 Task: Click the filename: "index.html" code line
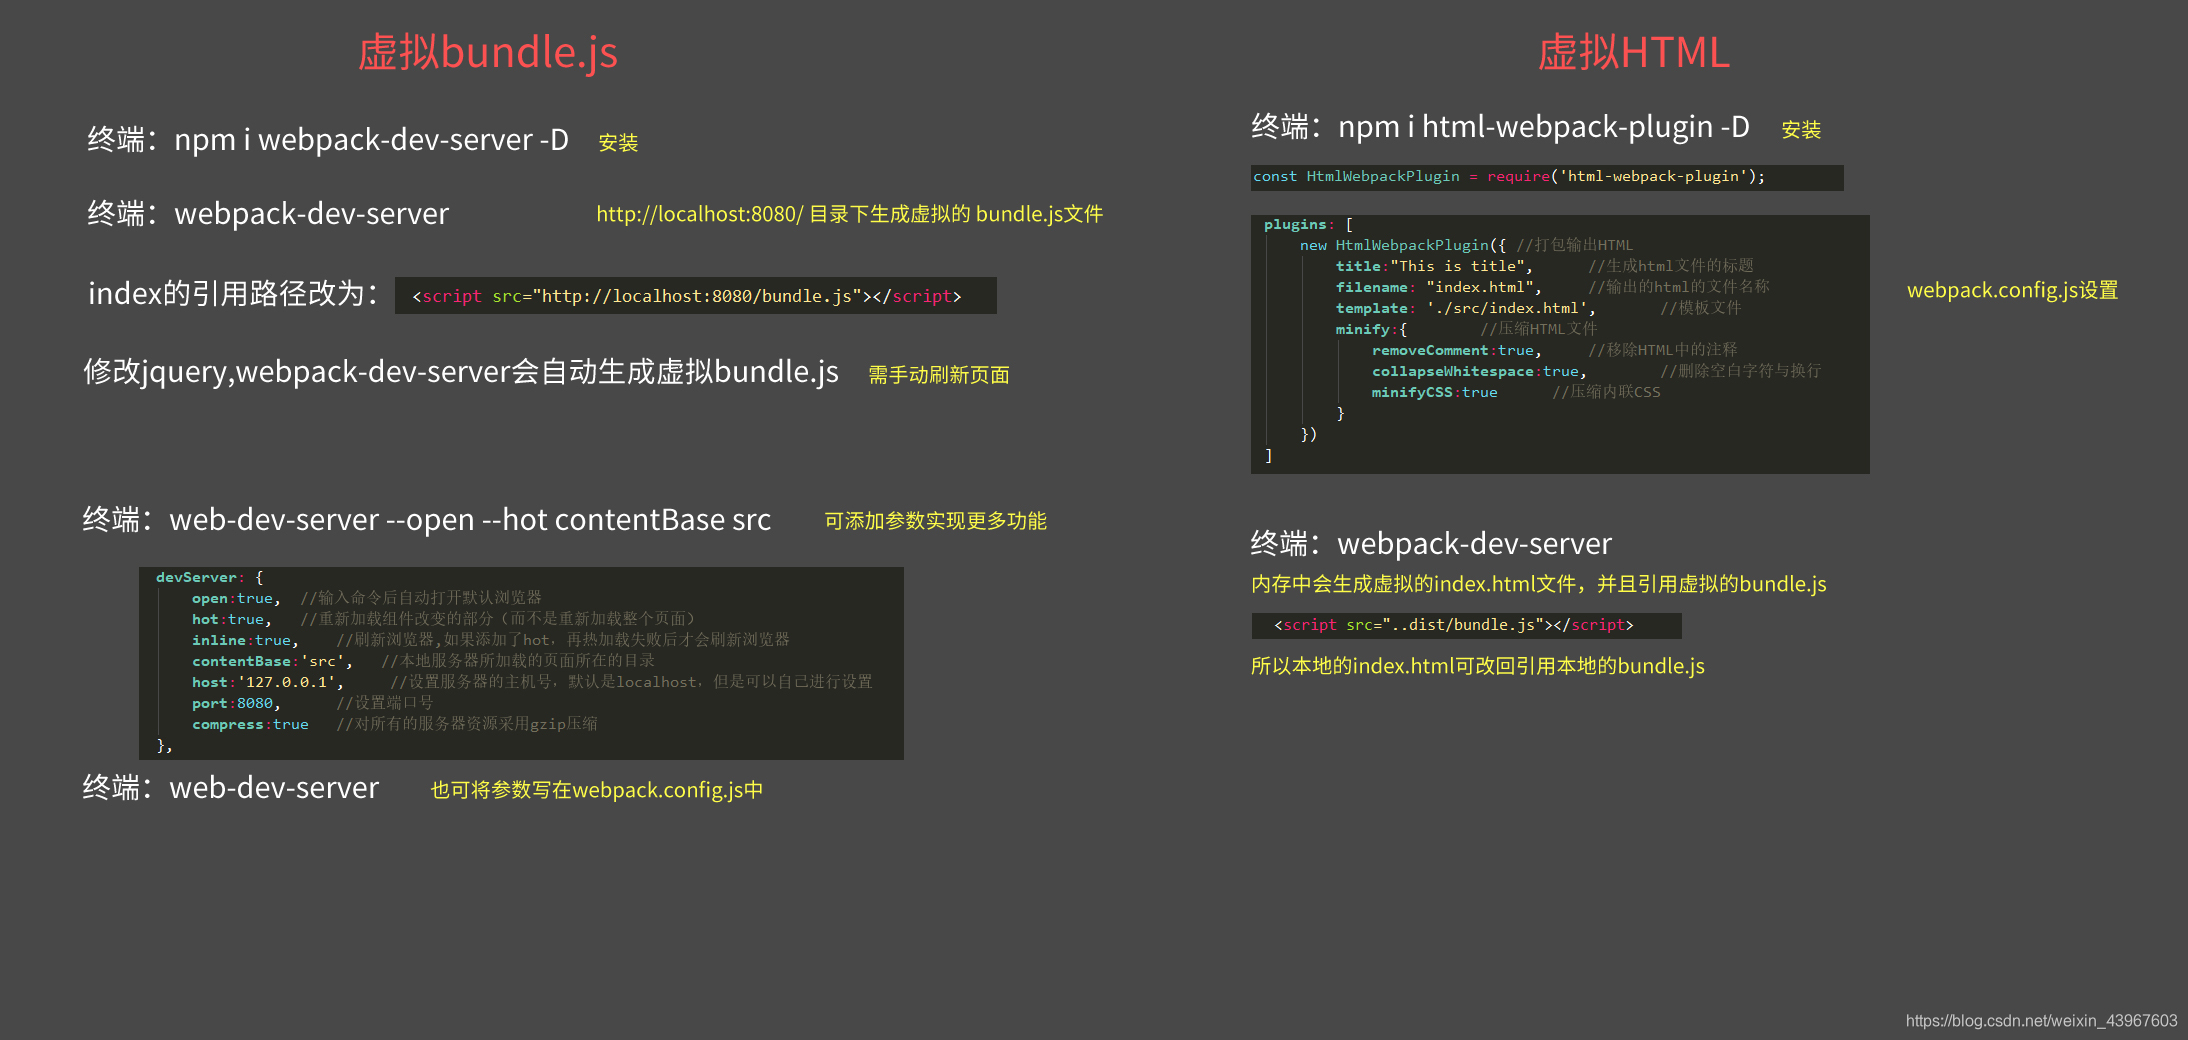pos(1552,287)
